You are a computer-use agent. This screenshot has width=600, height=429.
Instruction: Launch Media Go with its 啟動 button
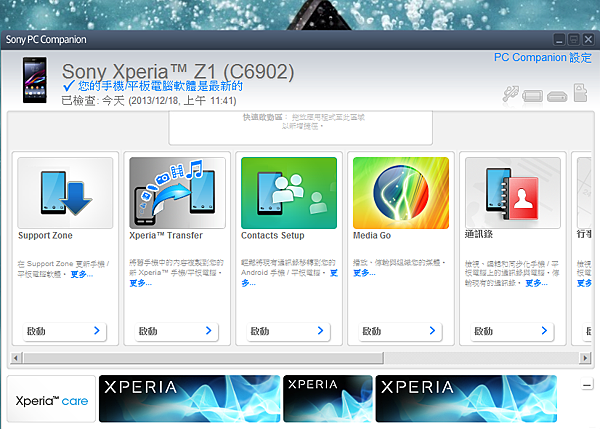point(401,331)
